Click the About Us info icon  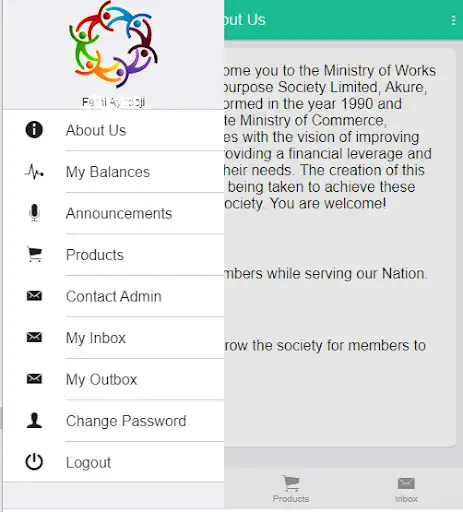click(x=34, y=130)
